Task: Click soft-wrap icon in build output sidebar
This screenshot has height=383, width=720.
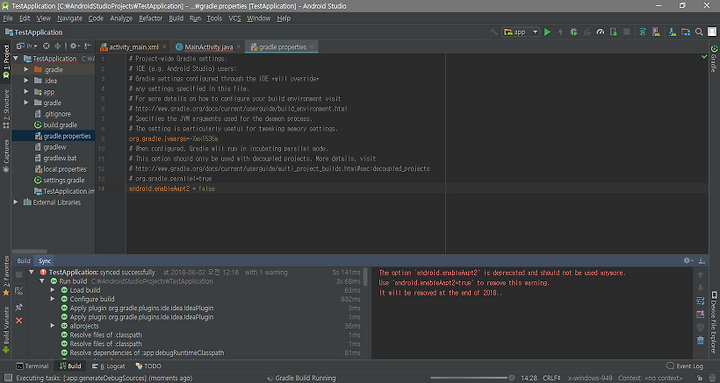Action: coord(700,301)
